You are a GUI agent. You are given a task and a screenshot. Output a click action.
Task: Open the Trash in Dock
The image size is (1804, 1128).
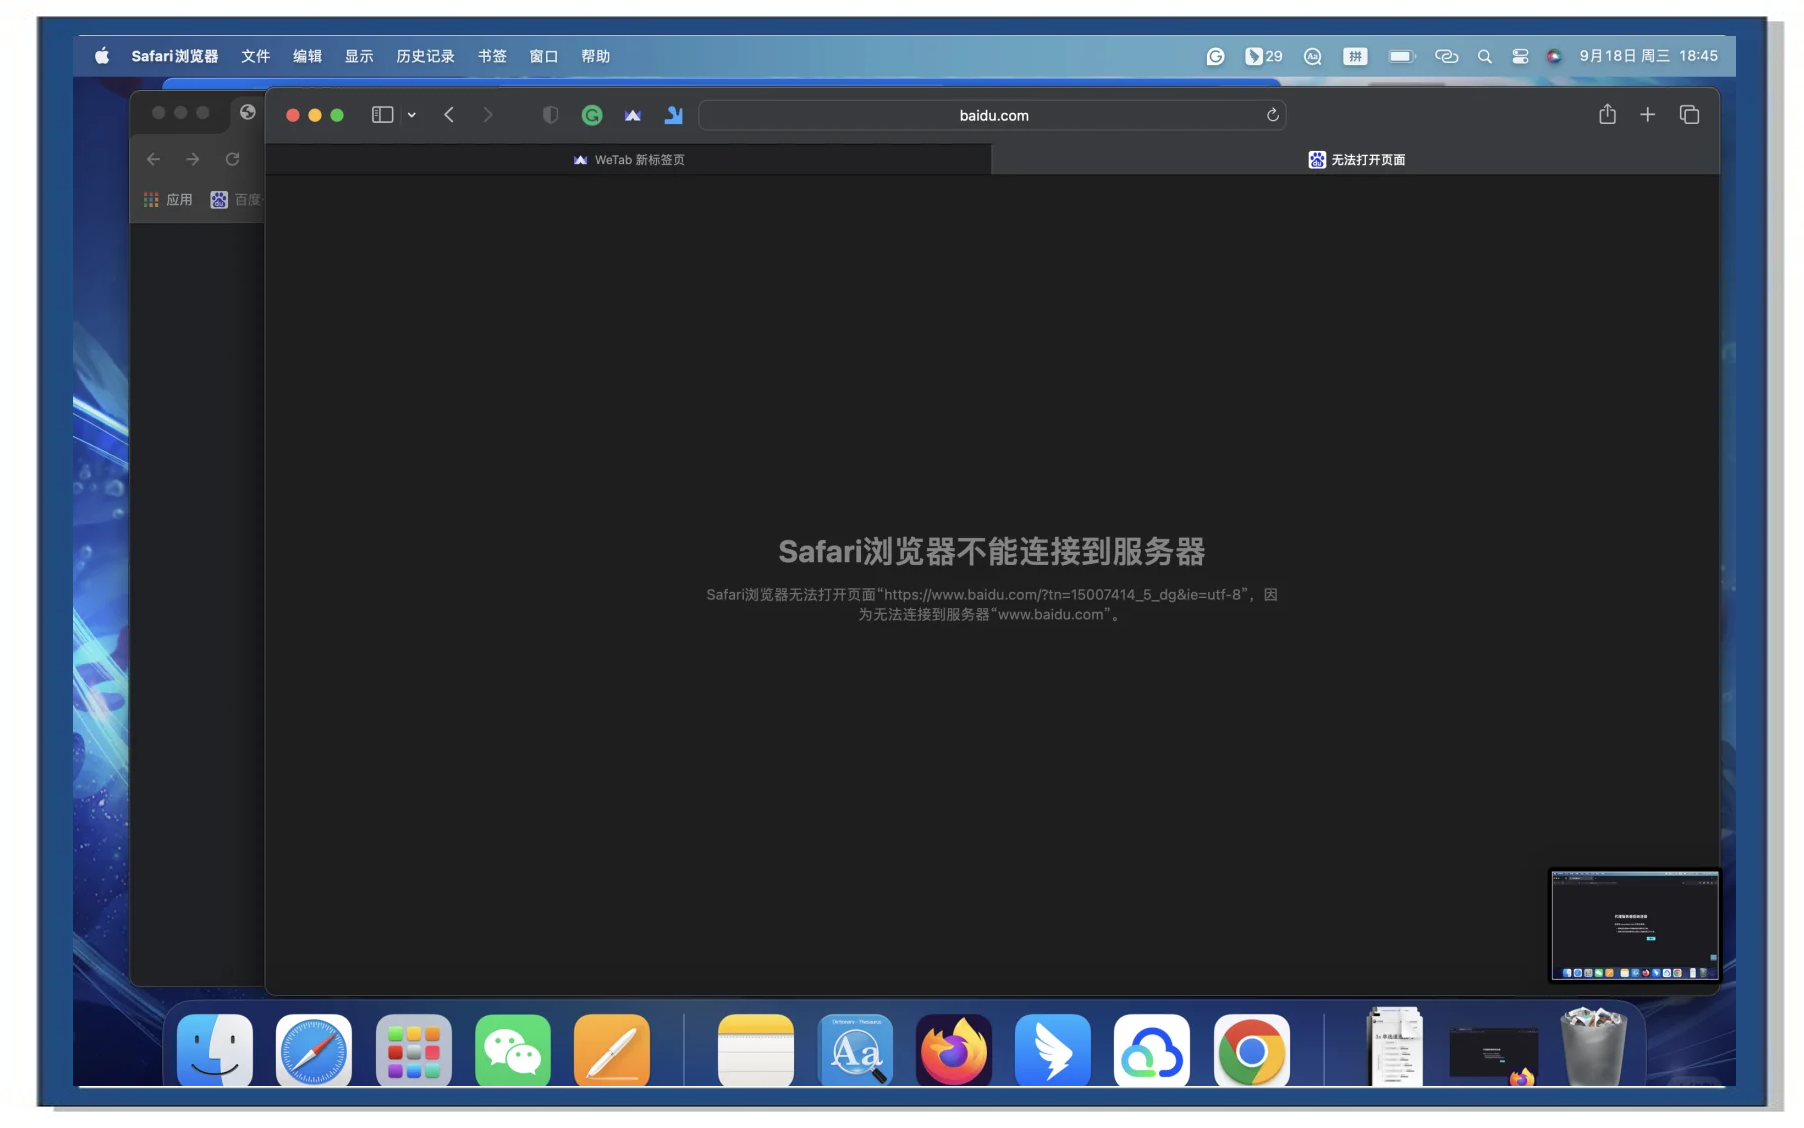[1594, 1047]
